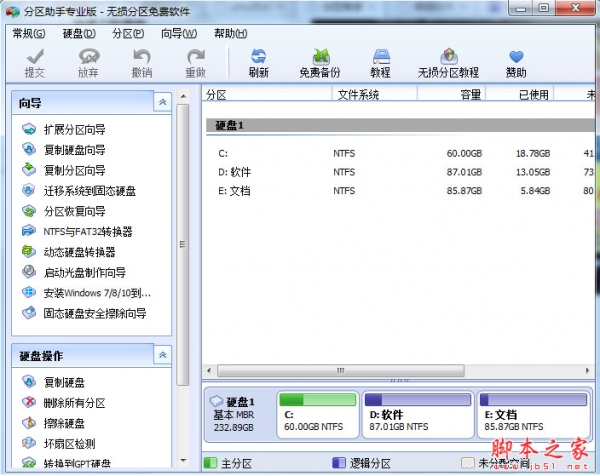Screen dimensions: 600x476
Task: Select 转换到GPT硬盘 operation
Action: [x=66, y=463]
